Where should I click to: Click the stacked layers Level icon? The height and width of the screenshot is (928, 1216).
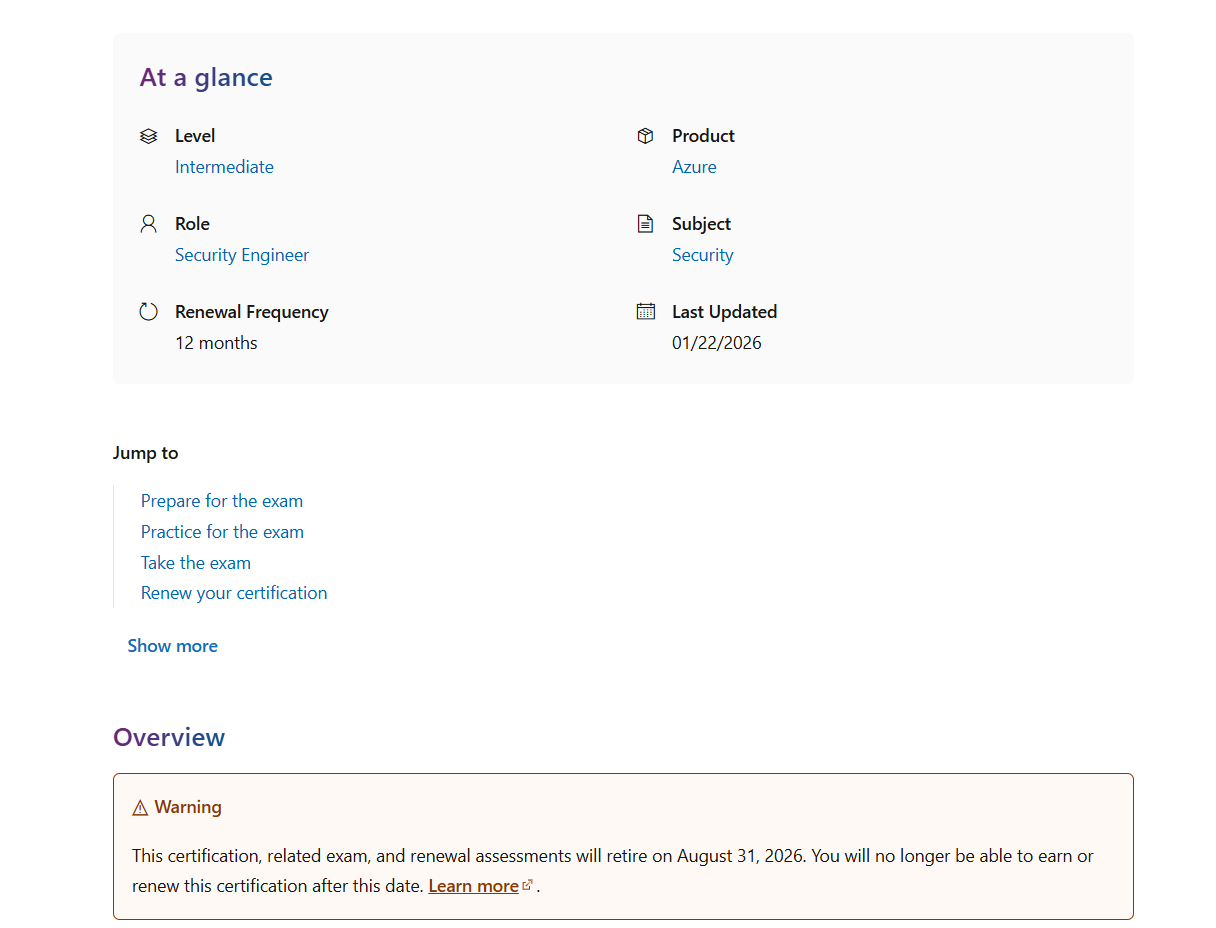[149, 136]
